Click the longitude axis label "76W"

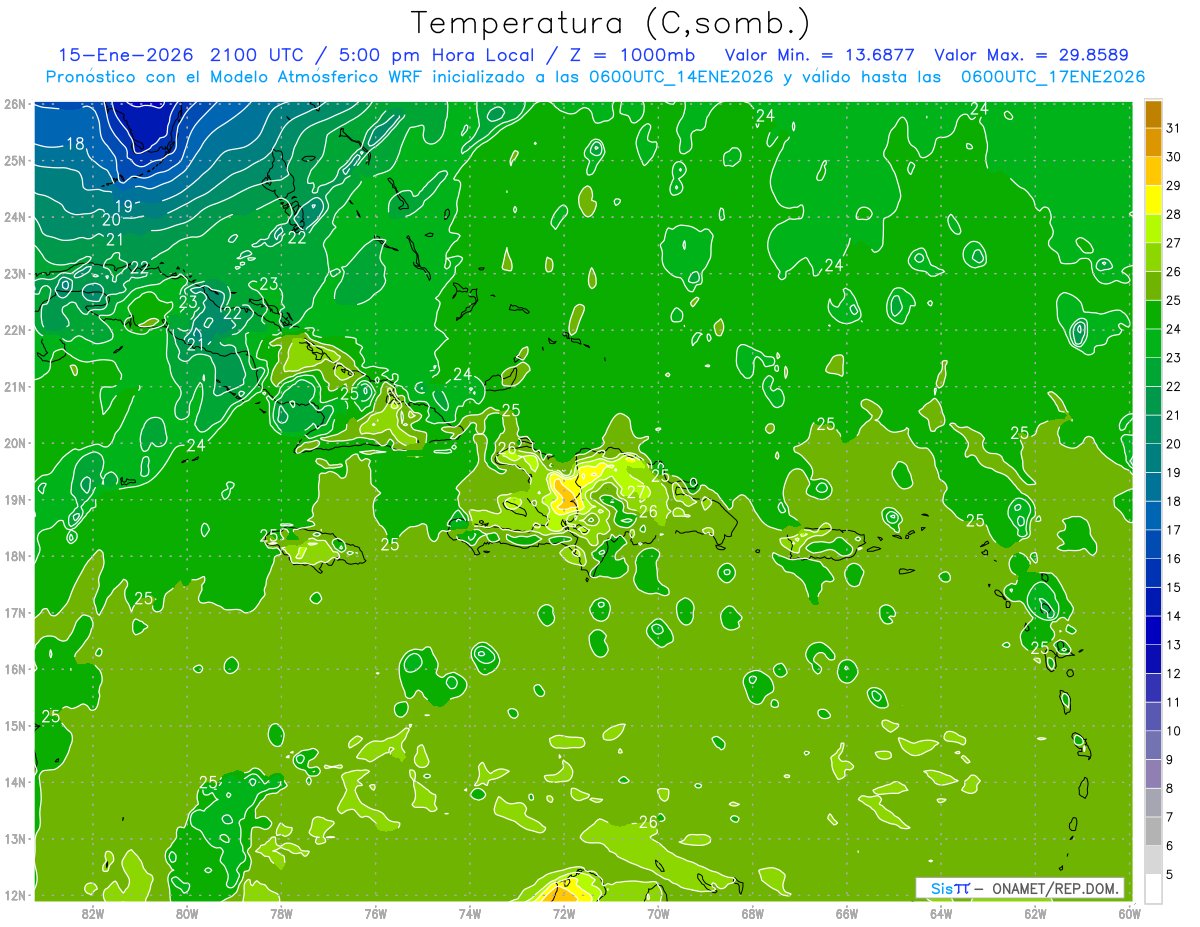click(x=375, y=913)
